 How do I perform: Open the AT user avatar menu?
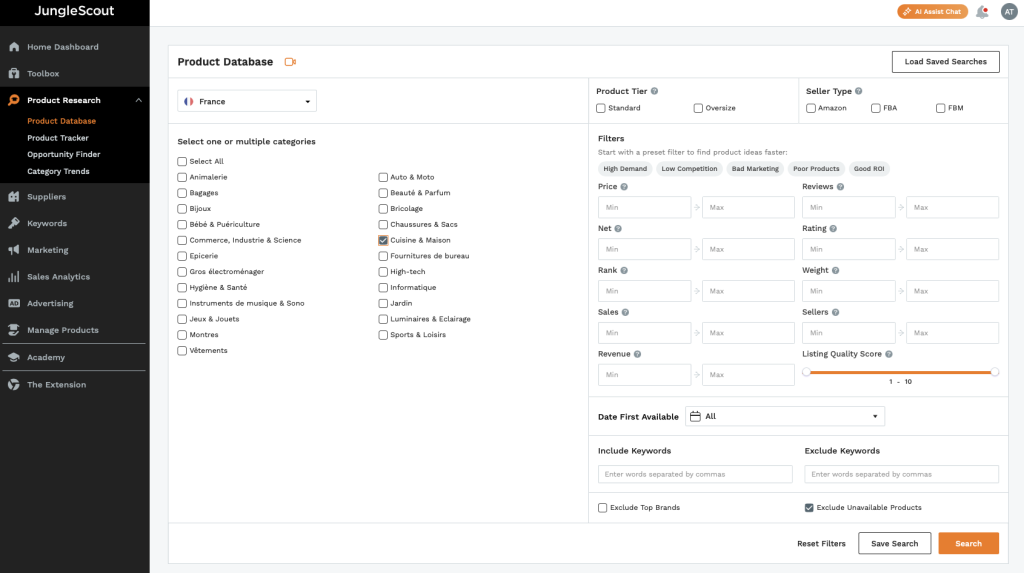coord(1009,12)
